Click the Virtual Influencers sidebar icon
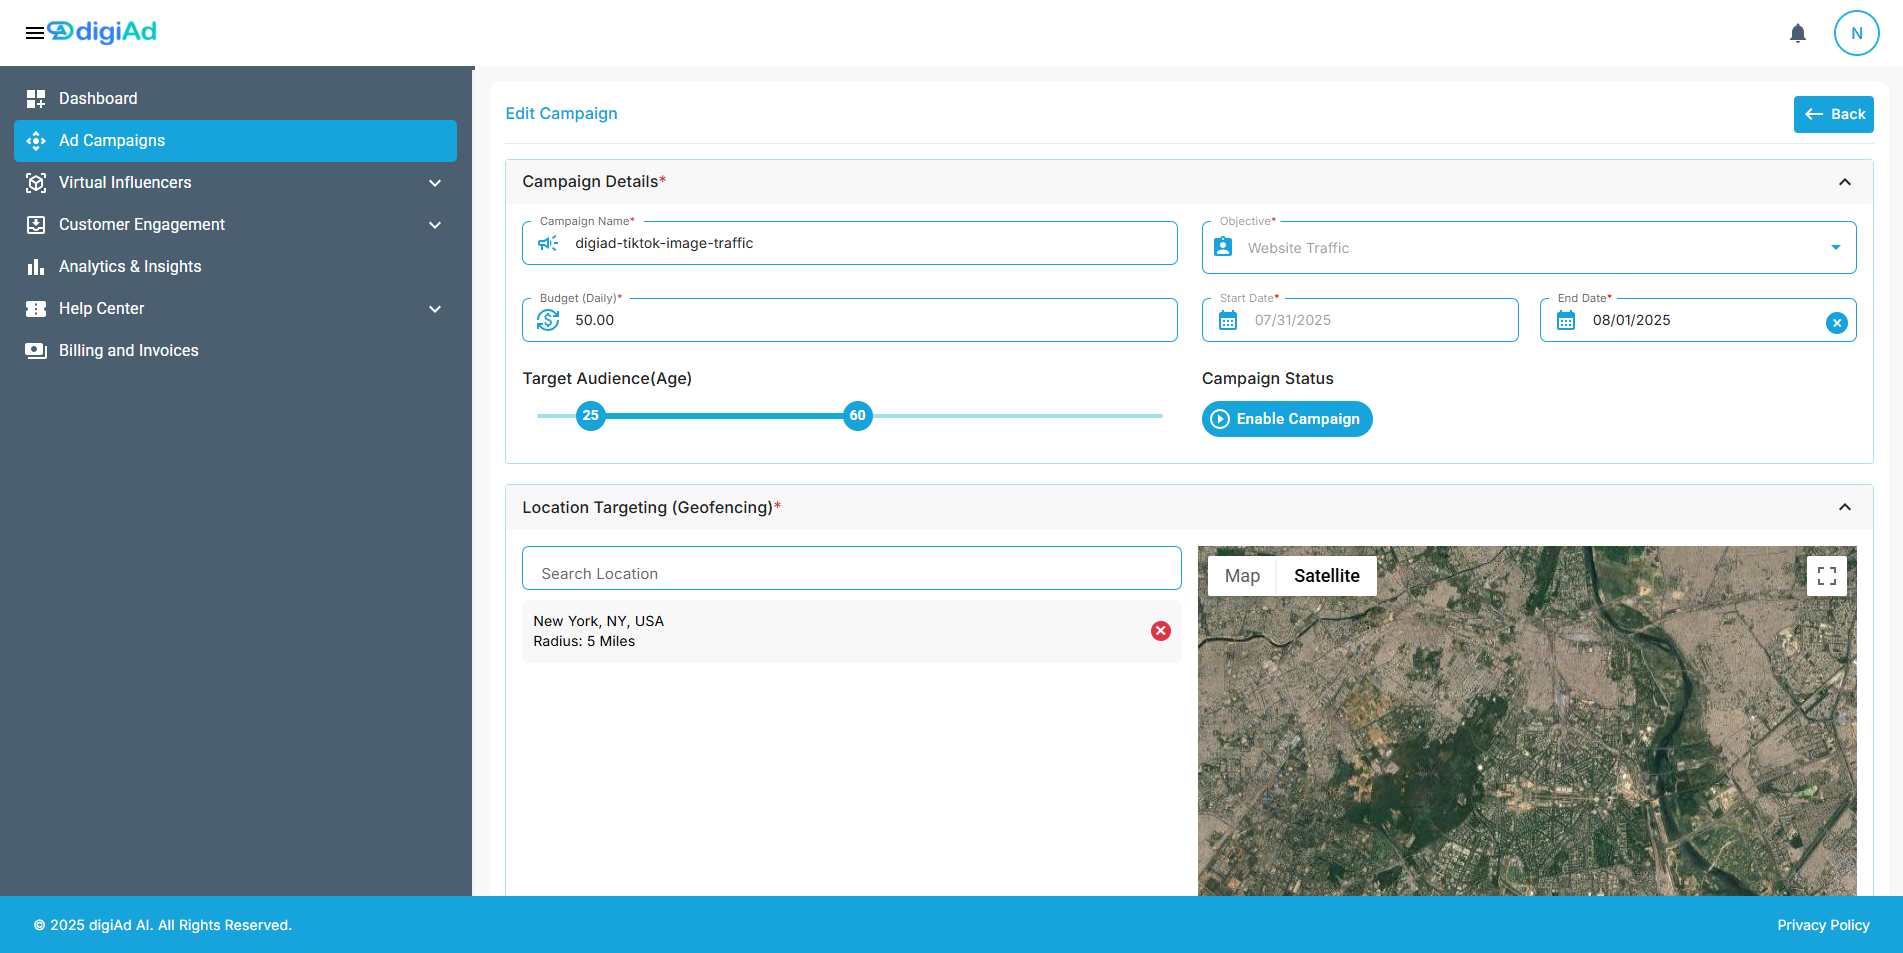 pyautogui.click(x=36, y=183)
